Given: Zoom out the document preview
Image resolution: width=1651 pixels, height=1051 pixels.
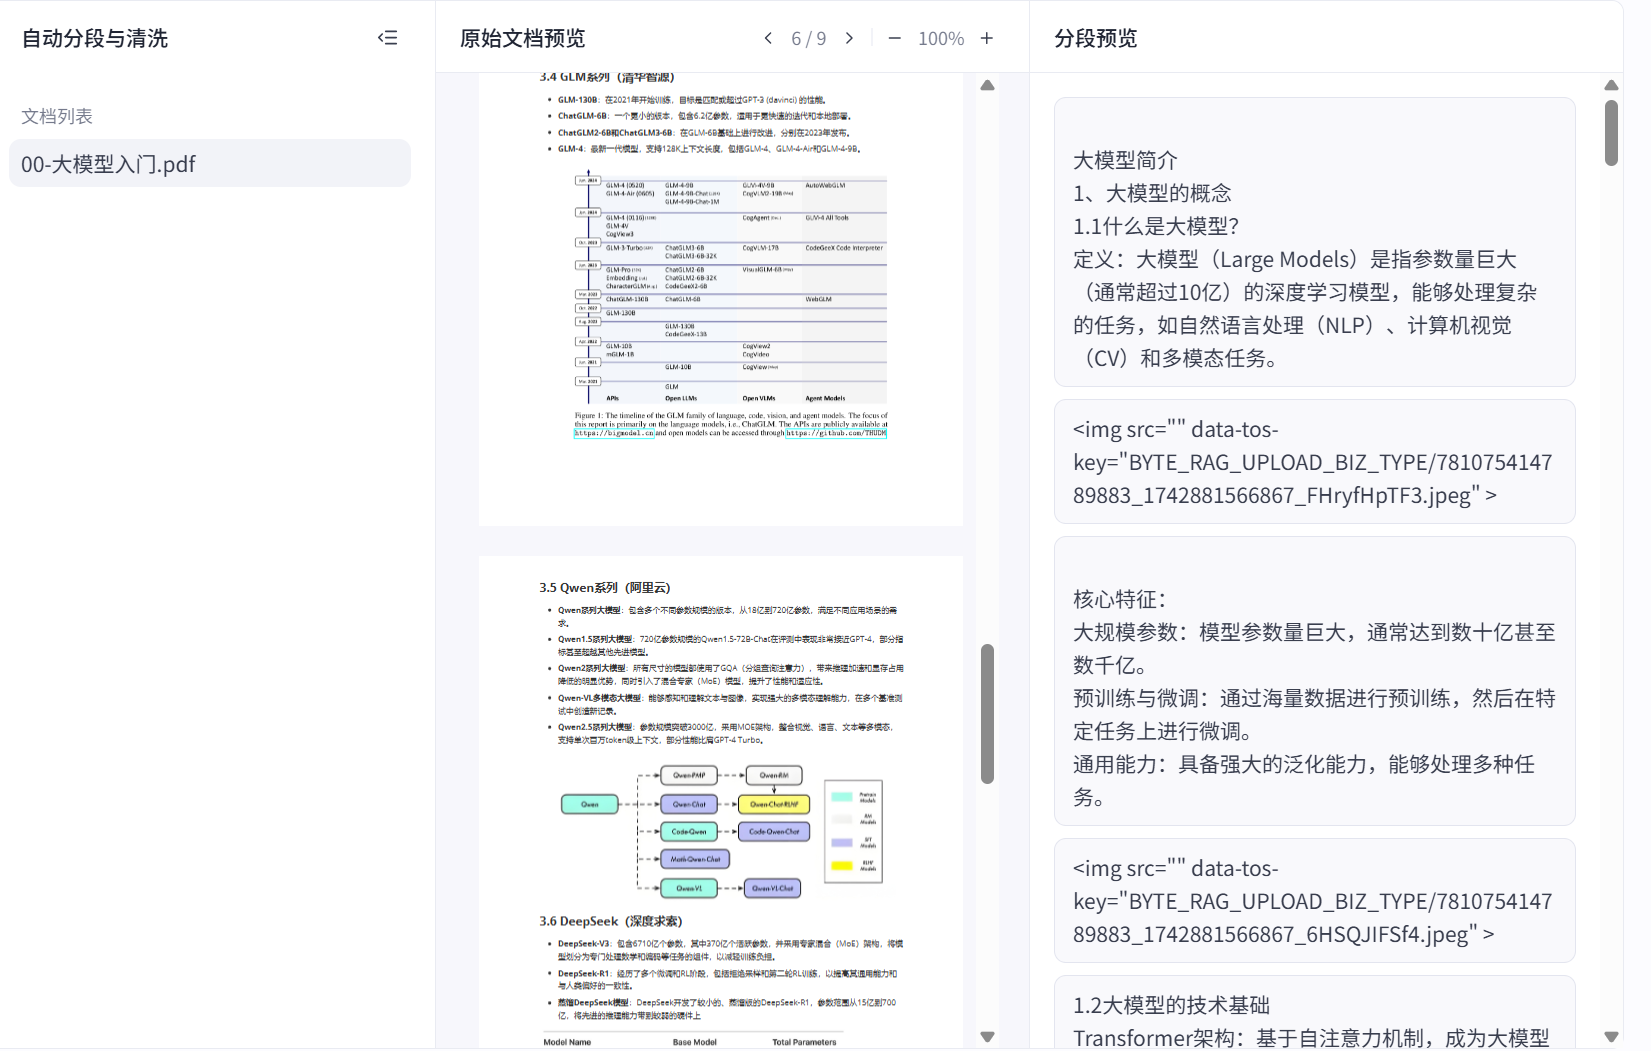Looking at the screenshot, I should [x=894, y=38].
